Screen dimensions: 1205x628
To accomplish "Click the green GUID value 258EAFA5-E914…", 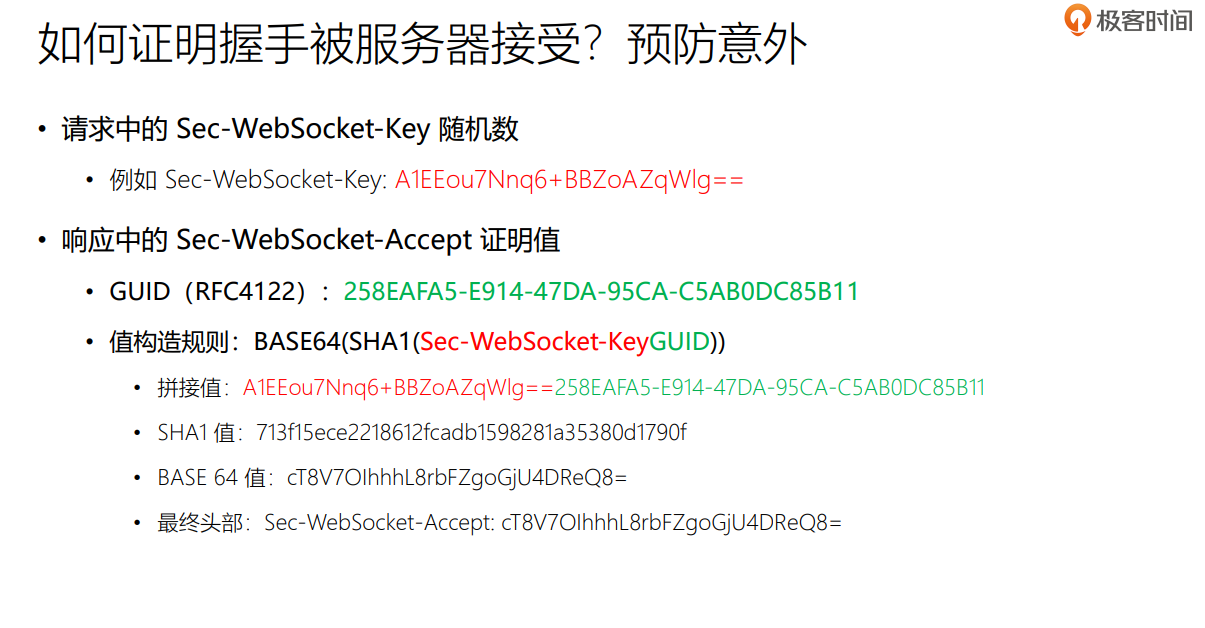I will (600, 292).
